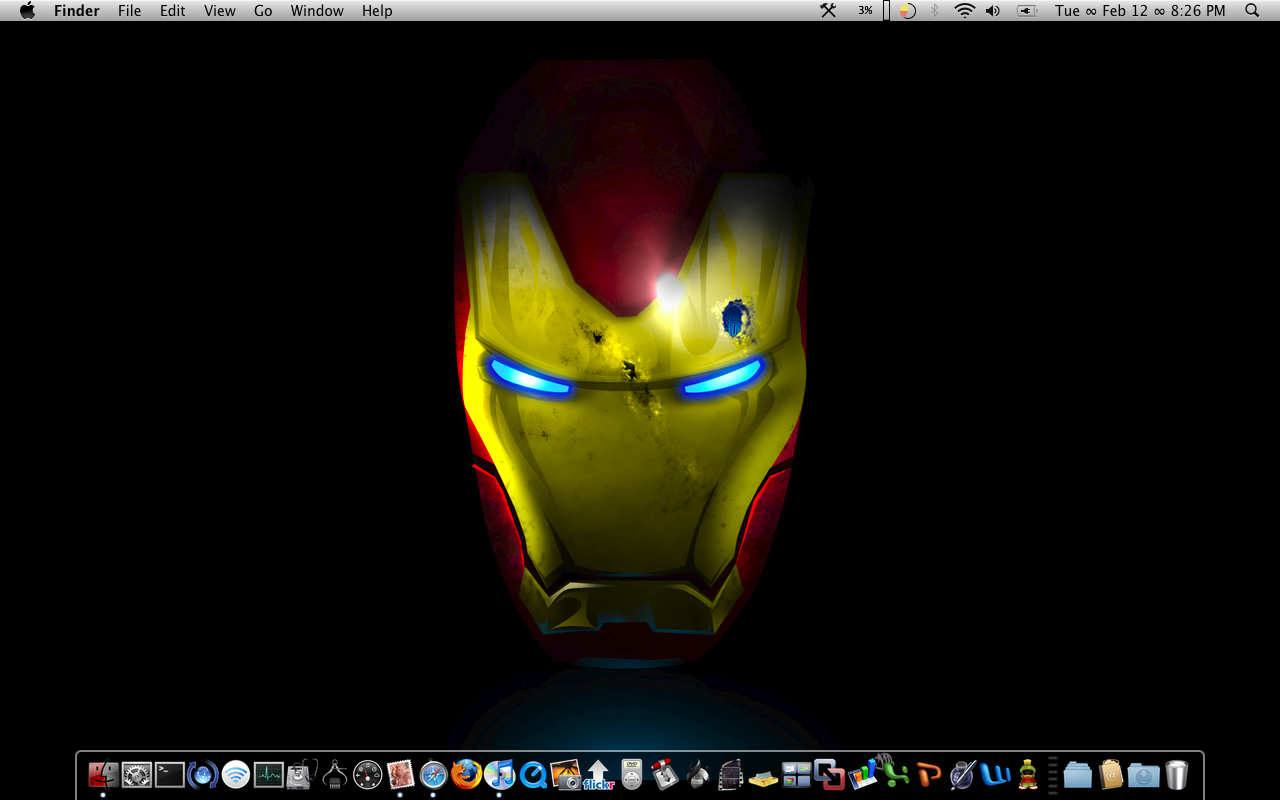Open the Help menu
1280x800 pixels.
[x=377, y=11]
